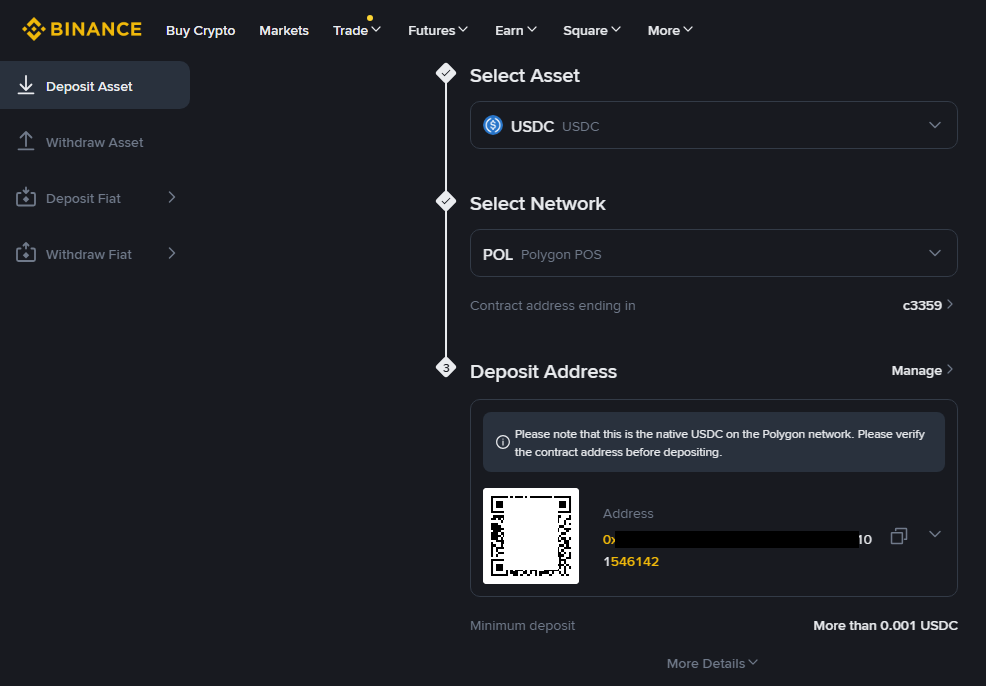The width and height of the screenshot is (986, 686).
Task: Click the Select Network heading
Action: coord(538,204)
